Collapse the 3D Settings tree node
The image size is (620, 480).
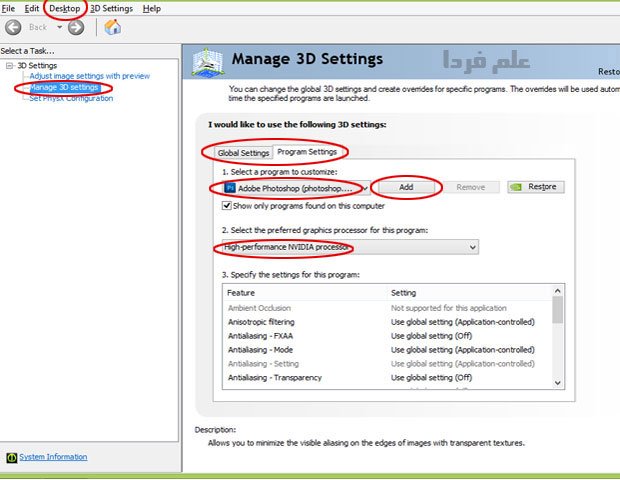[10, 65]
